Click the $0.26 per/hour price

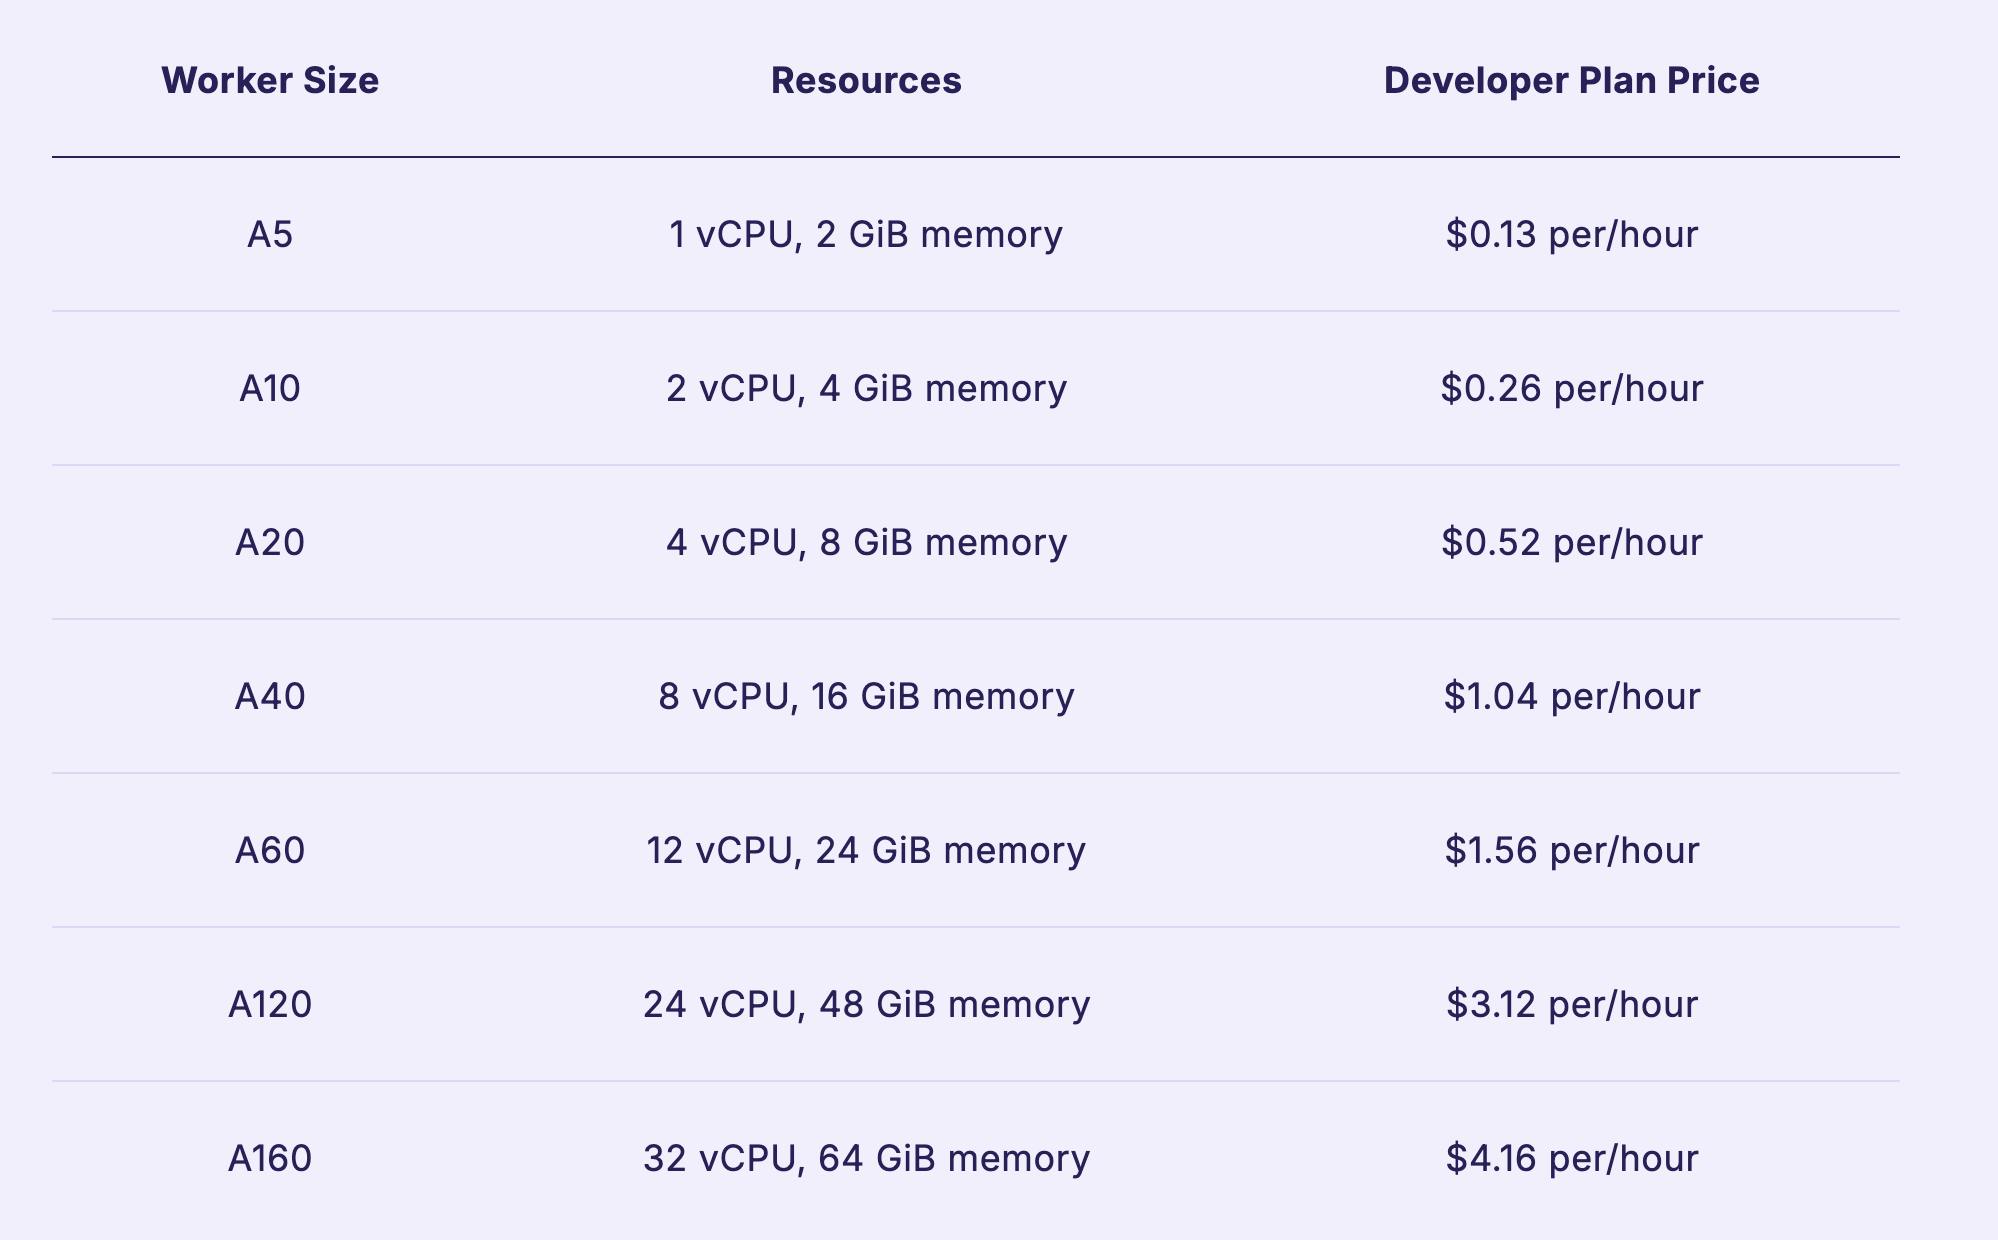[x=1571, y=389]
